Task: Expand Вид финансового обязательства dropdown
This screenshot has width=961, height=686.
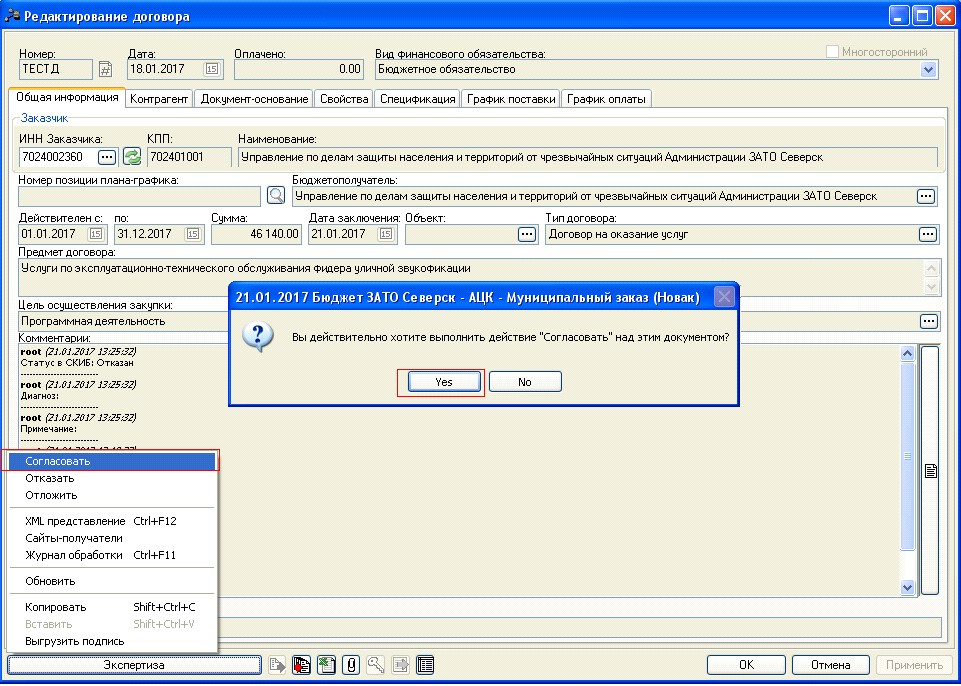Action: tap(928, 69)
